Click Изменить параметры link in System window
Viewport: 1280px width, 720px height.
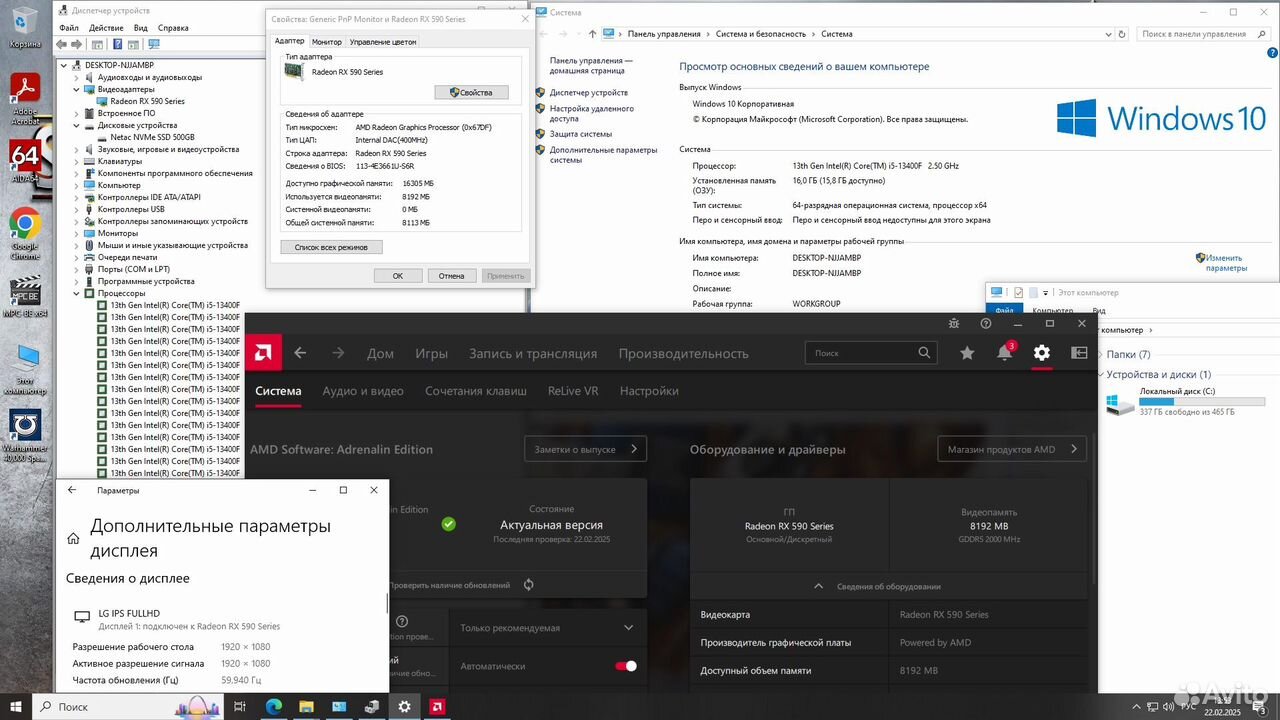click(1225, 263)
